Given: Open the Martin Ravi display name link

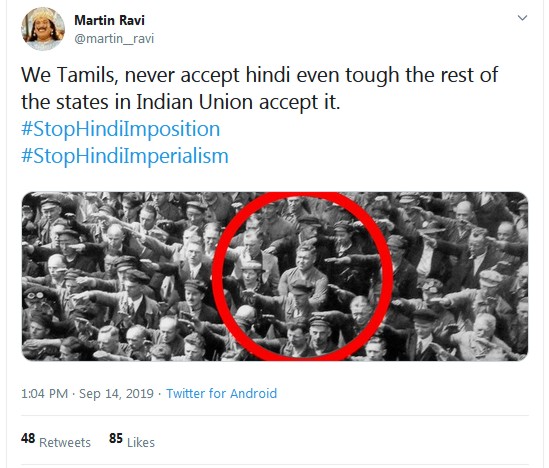Looking at the screenshot, I should coord(109,20).
